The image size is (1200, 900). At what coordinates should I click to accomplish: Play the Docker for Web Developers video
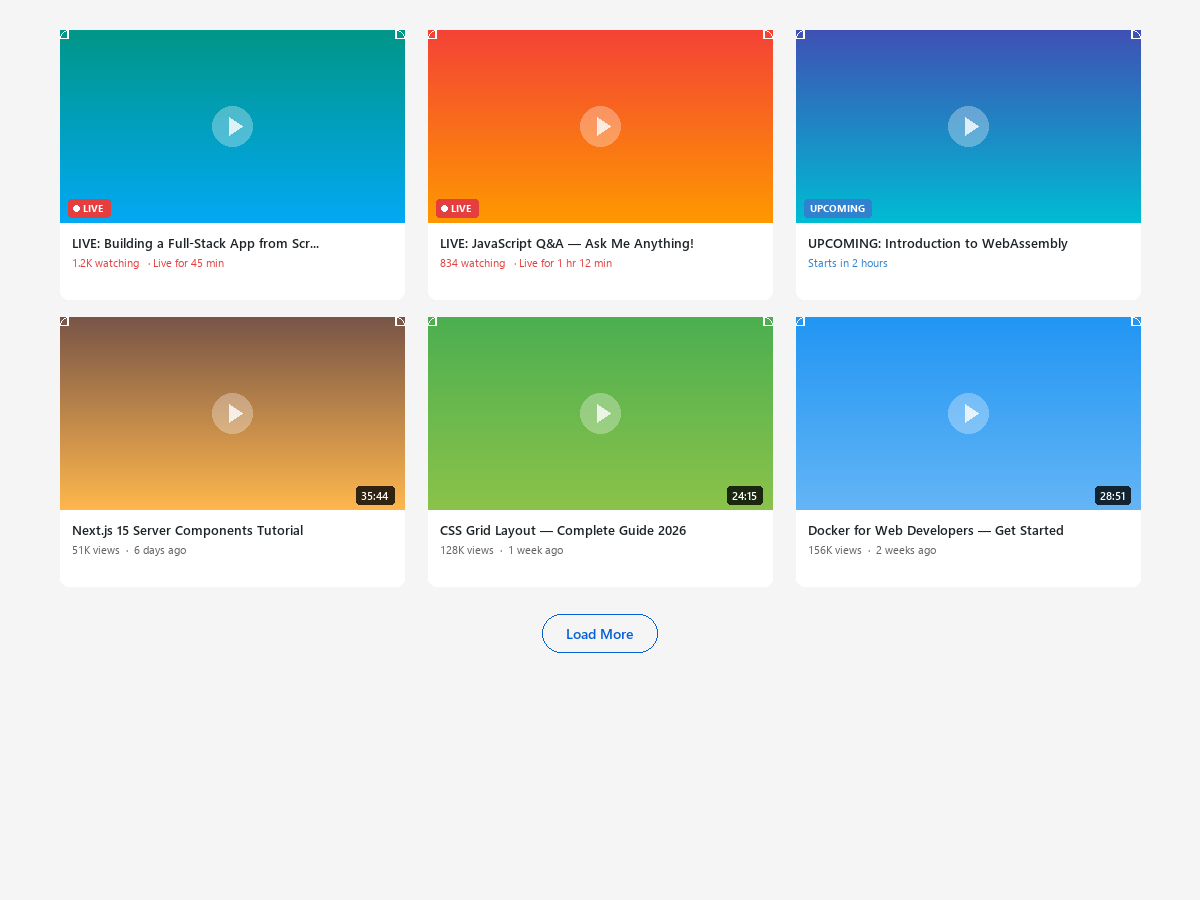(968, 413)
